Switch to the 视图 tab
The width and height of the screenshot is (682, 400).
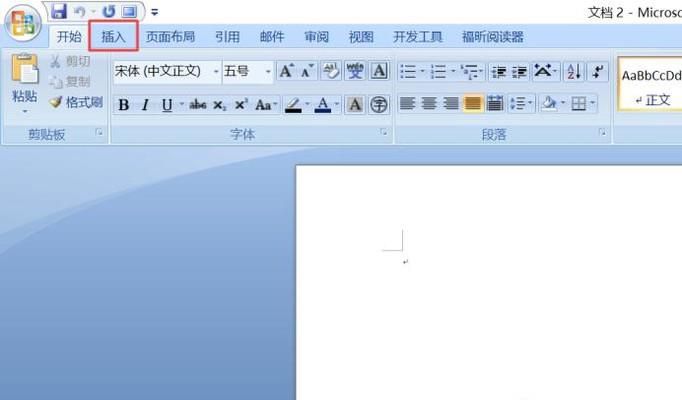(x=361, y=37)
